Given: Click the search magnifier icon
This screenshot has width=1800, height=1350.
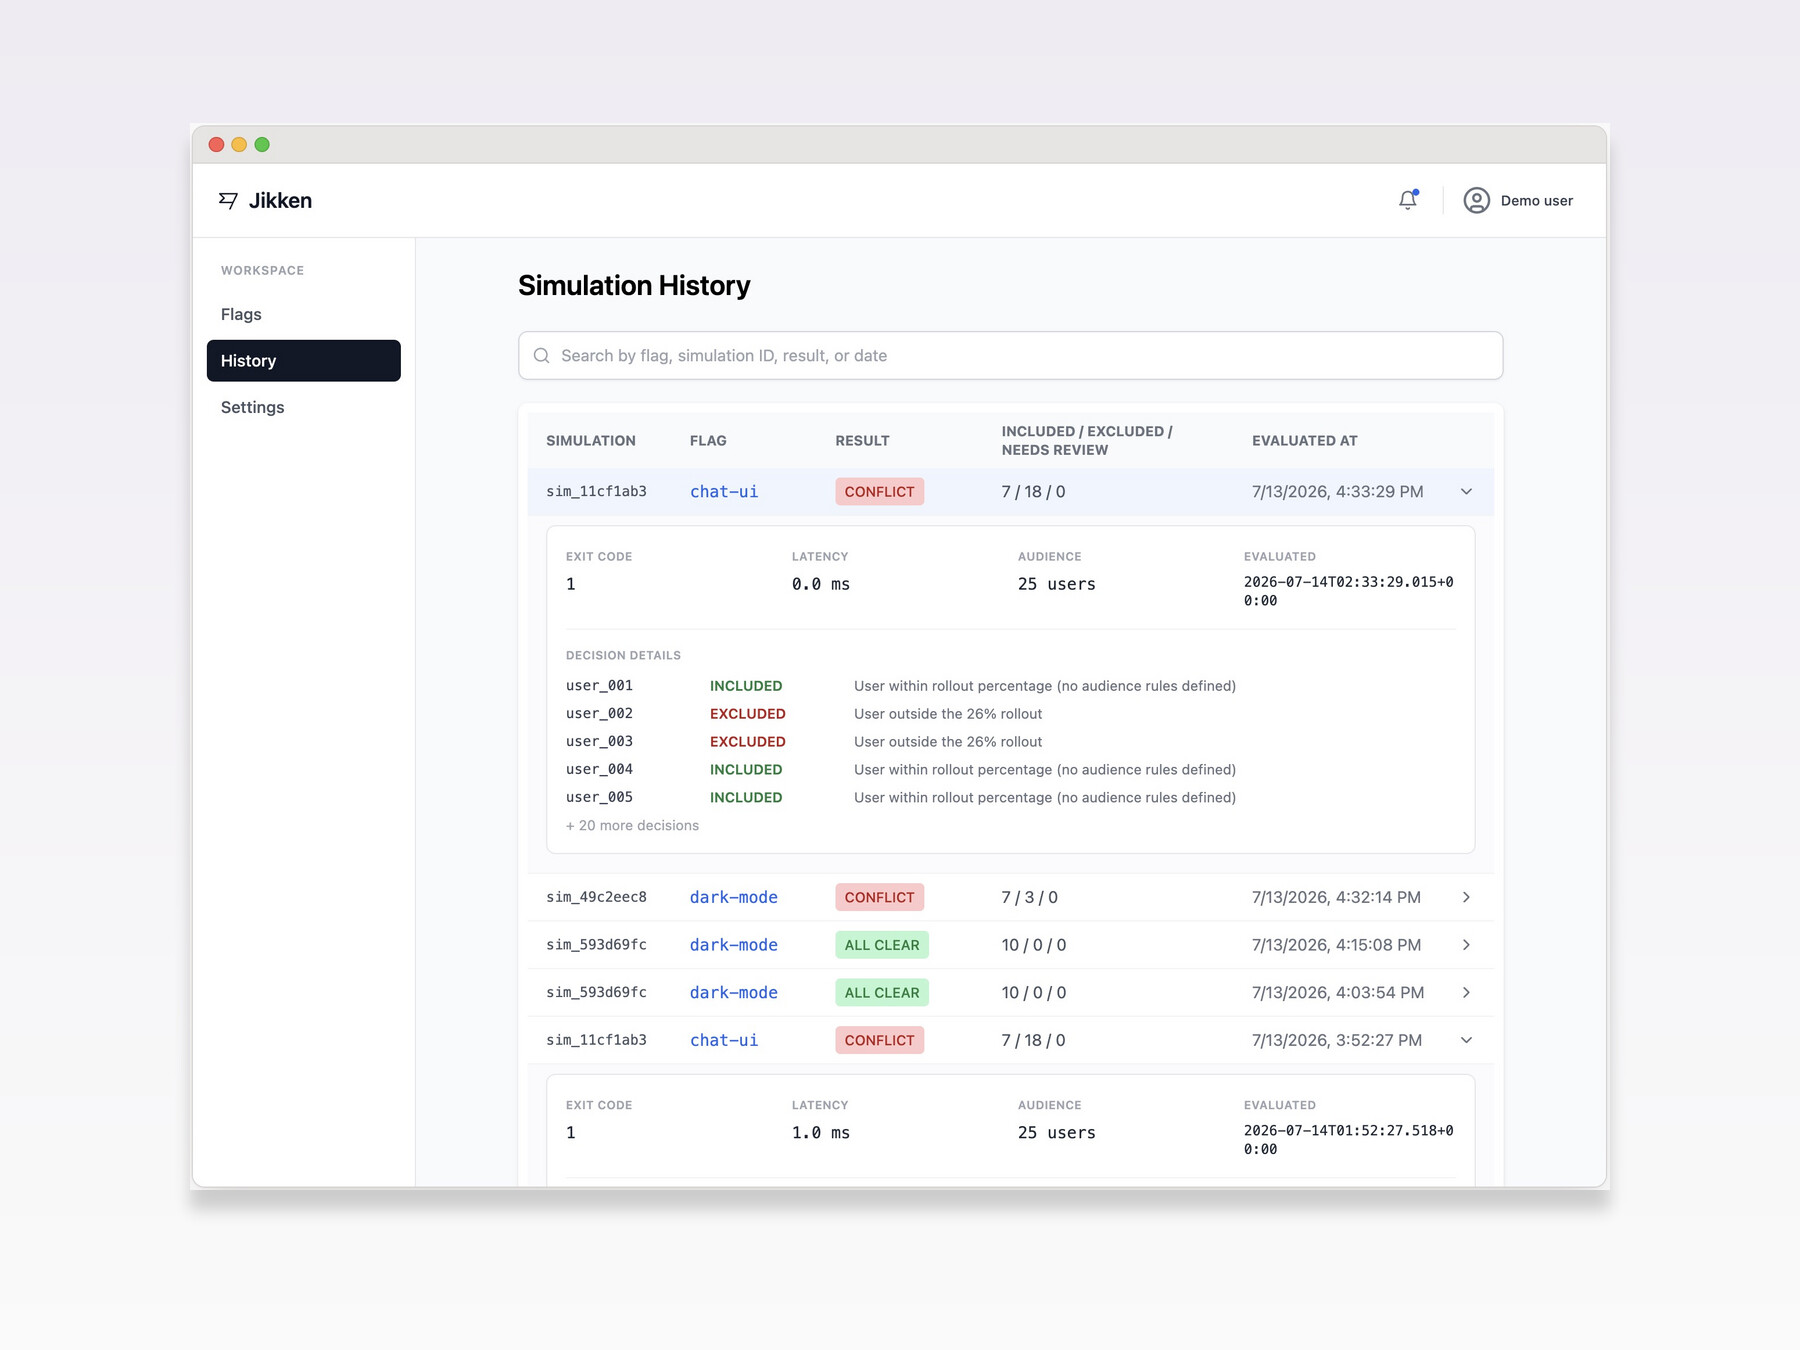Looking at the screenshot, I should (x=542, y=356).
